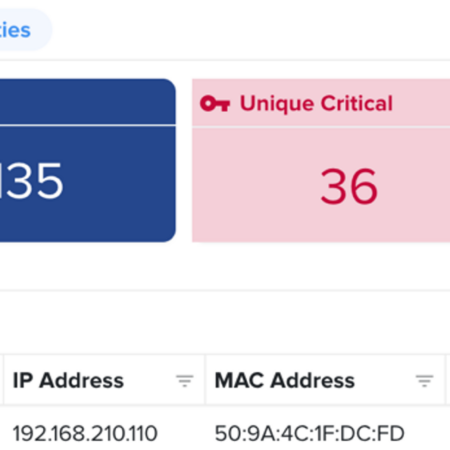Viewport: 450px width, 450px height.
Task: Click the column border right of MAC Address filter
Action: point(446,380)
